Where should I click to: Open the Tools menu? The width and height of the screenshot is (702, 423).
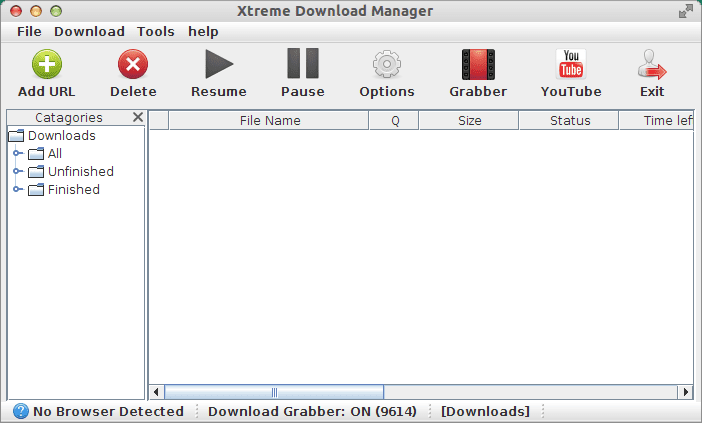155,31
